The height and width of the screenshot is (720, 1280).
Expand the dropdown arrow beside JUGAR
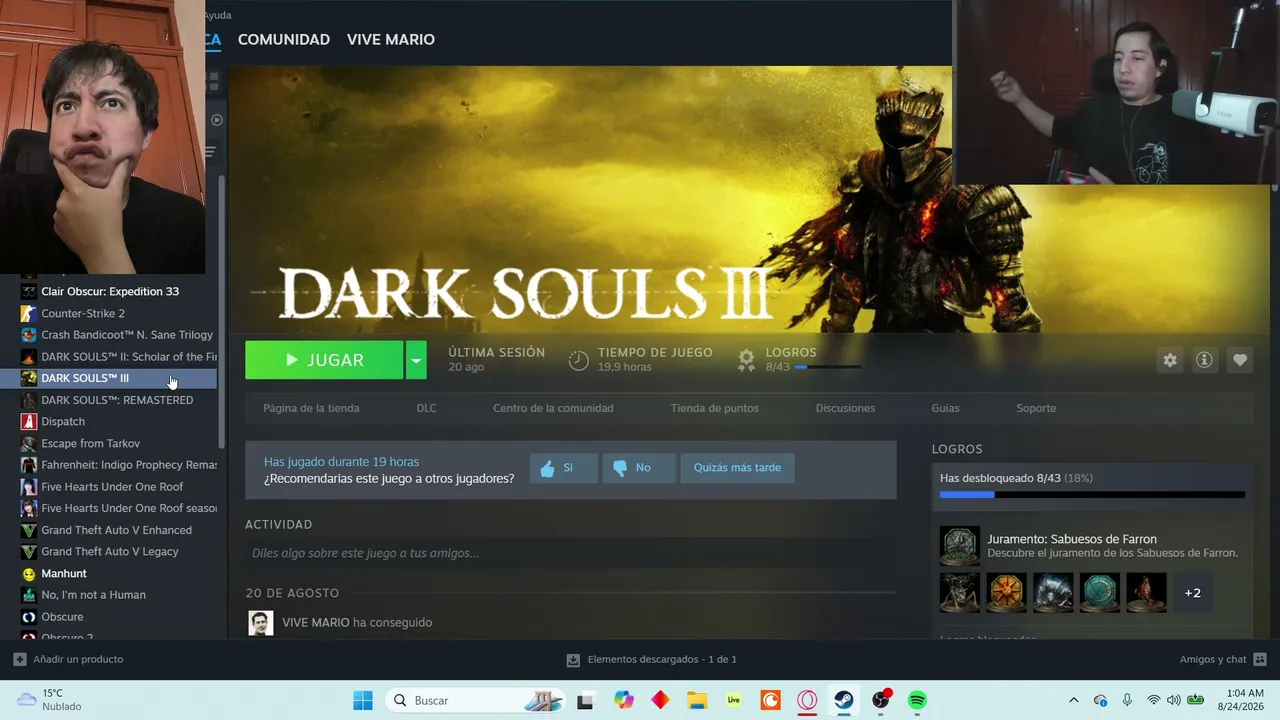pyautogui.click(x=416, y=360)
